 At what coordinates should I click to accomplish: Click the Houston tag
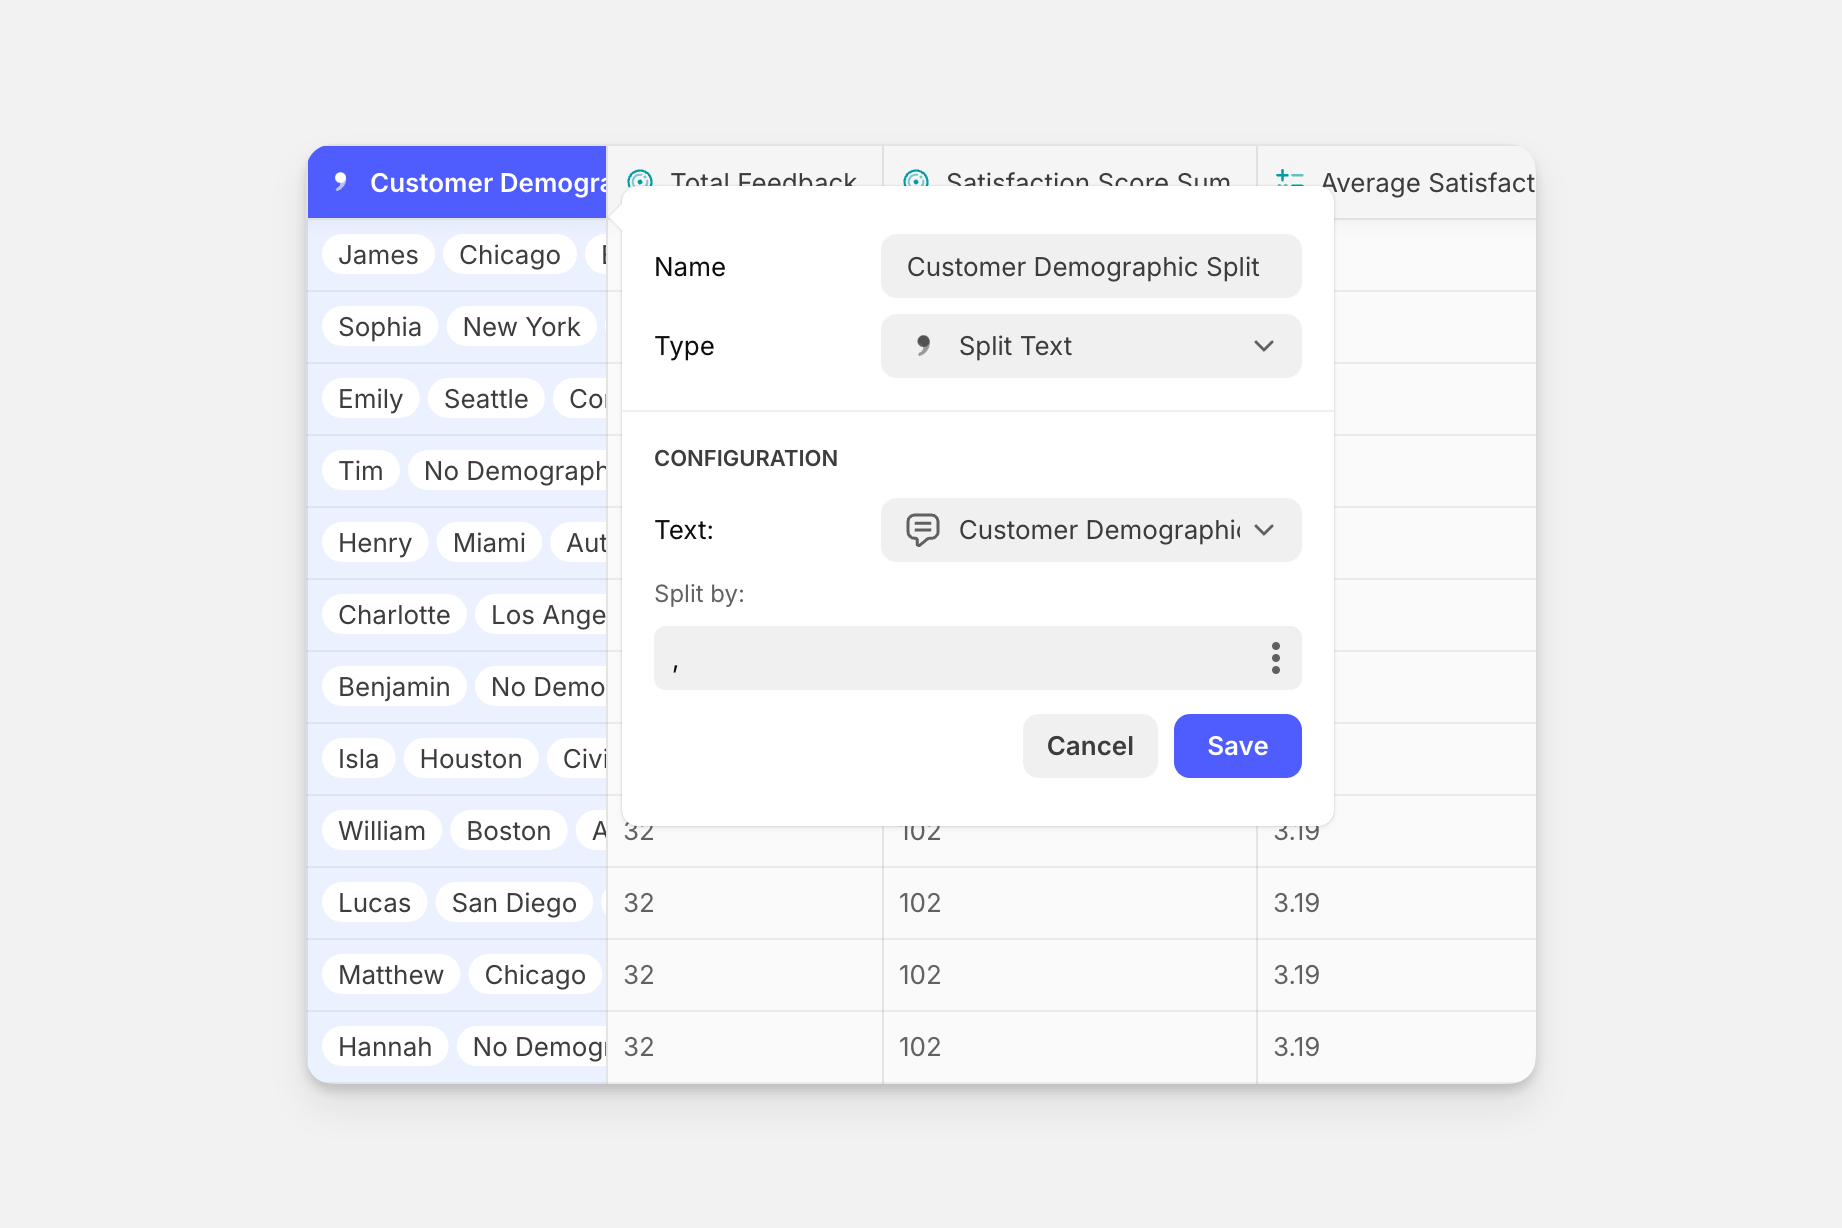(471, 759)
